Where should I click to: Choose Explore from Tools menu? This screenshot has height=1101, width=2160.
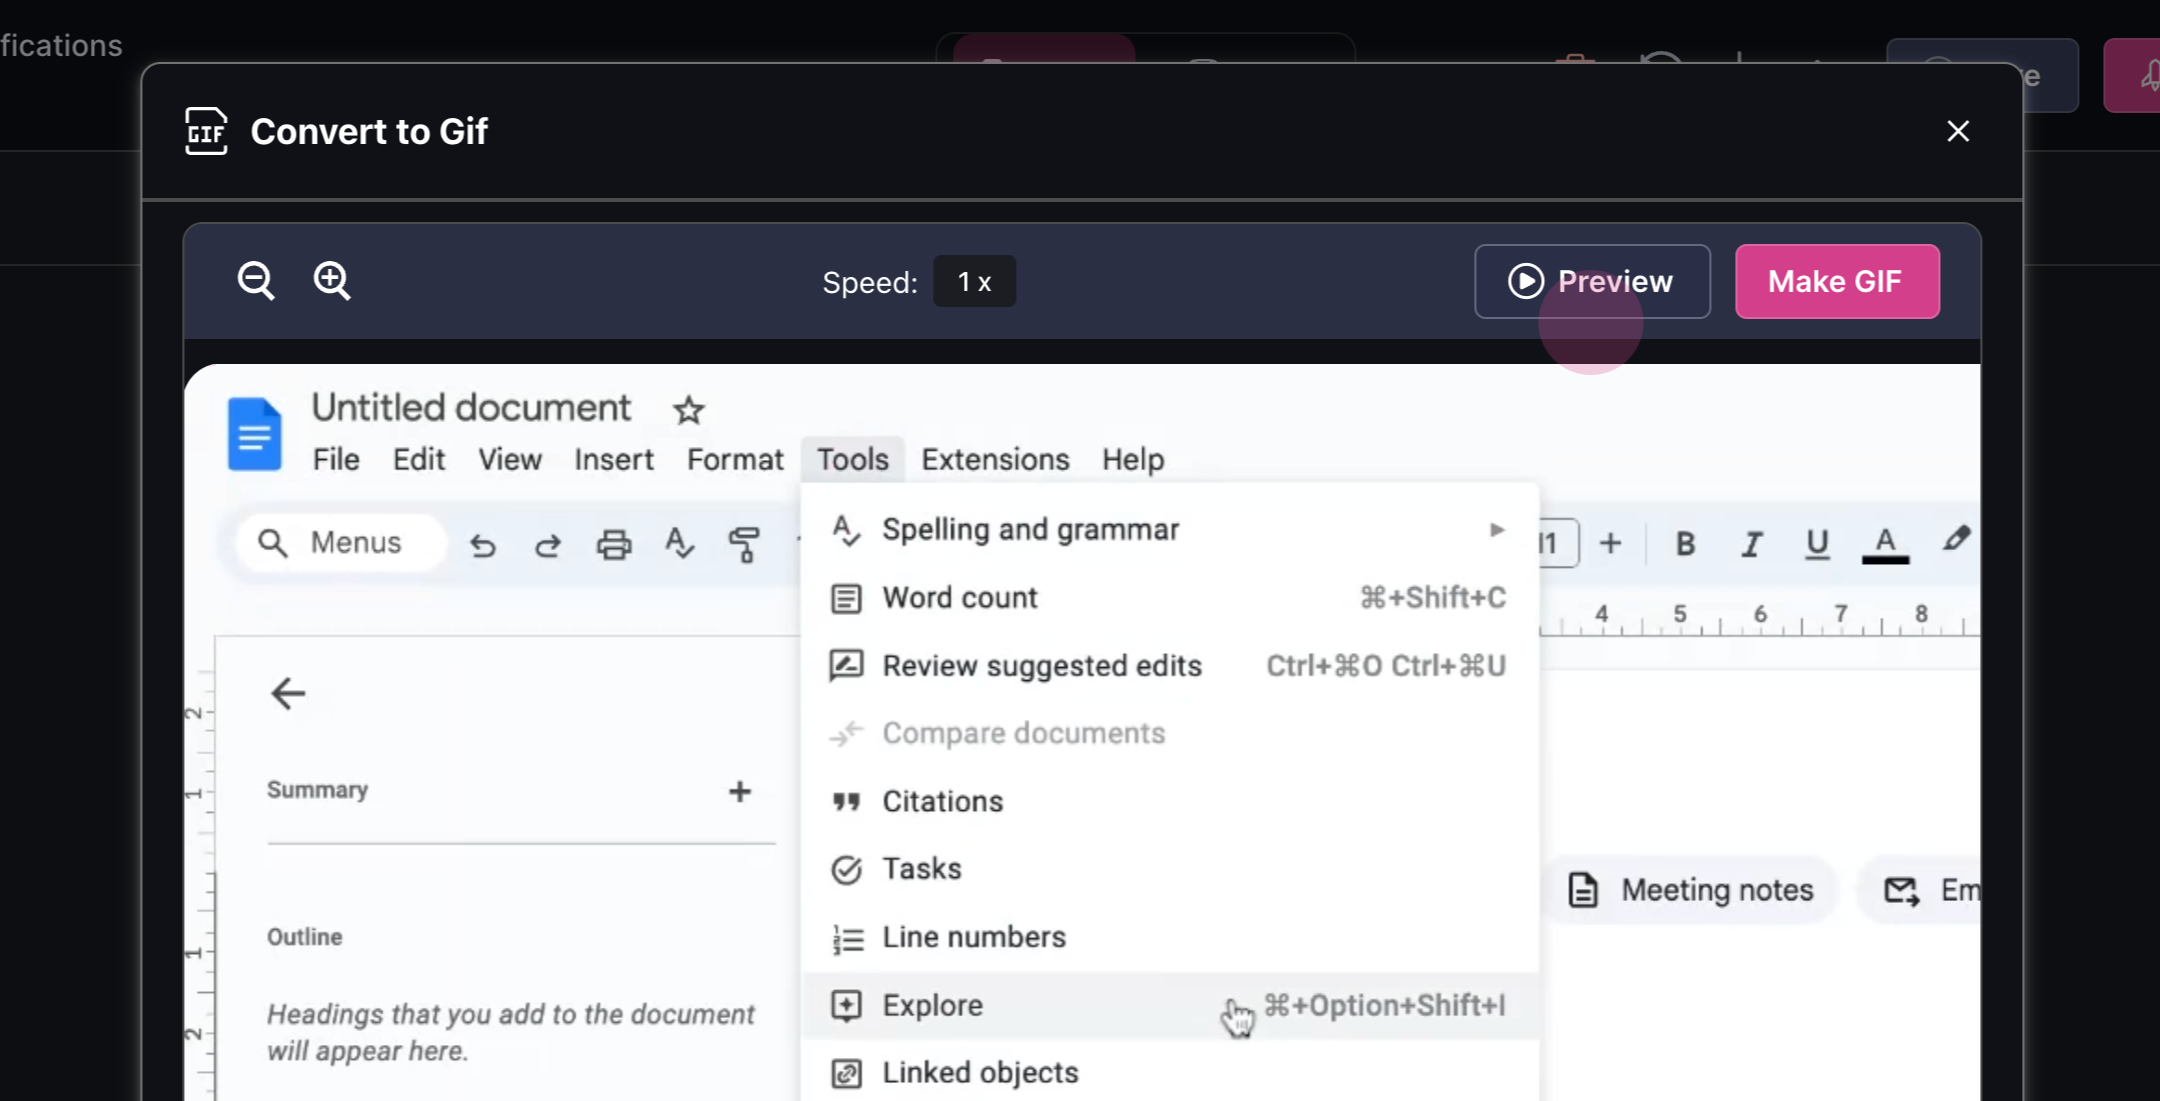tap(932, 1005)
